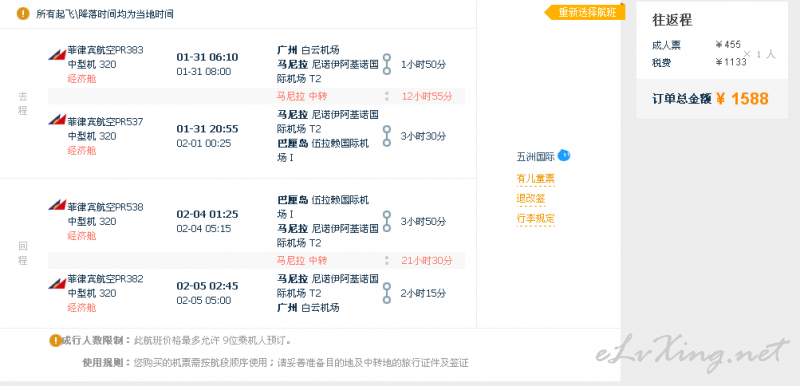Select the text 菲律宾航空PR382
This screenshot has height=386, width=800.
pyautogui.click(x=106, y=279)
